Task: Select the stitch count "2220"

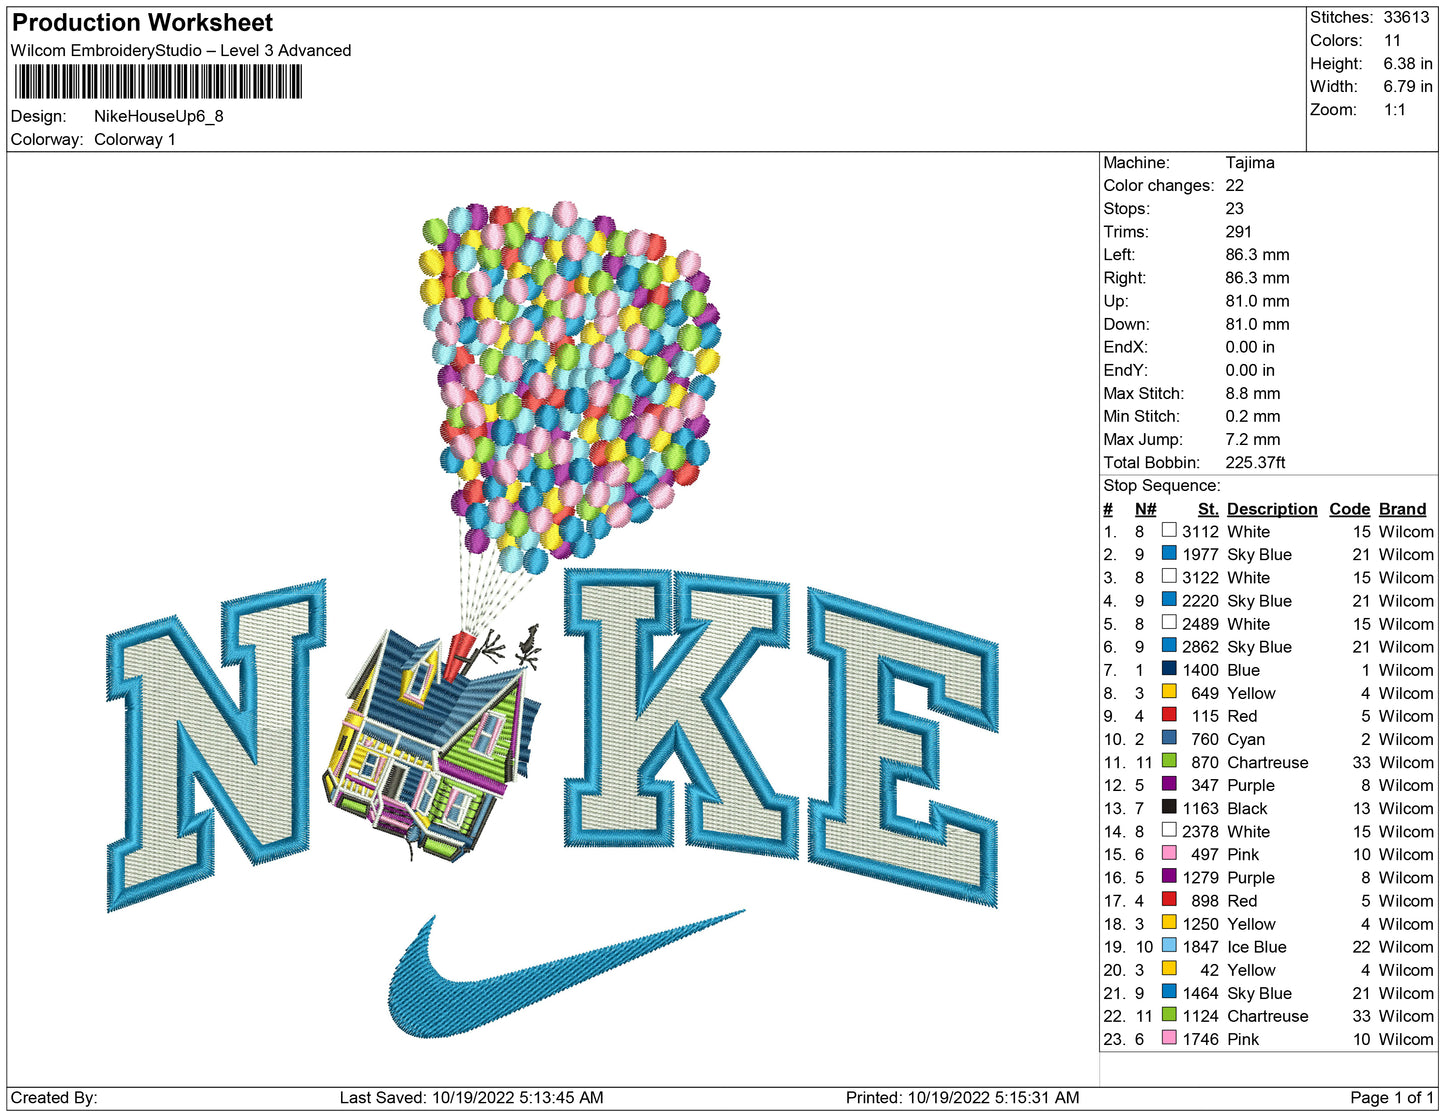Action: coord(1200,601)
